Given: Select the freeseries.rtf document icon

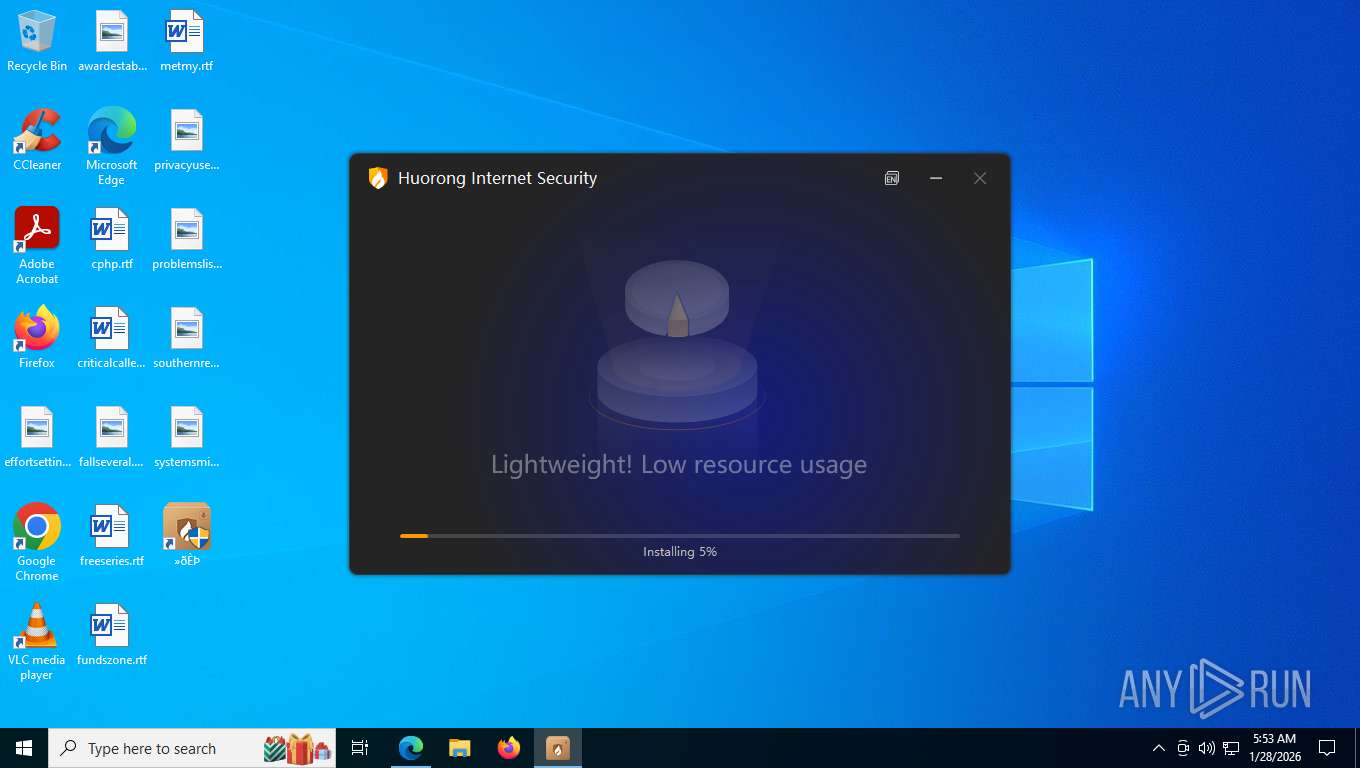Looking at the screenshot, I should (112, 536).
